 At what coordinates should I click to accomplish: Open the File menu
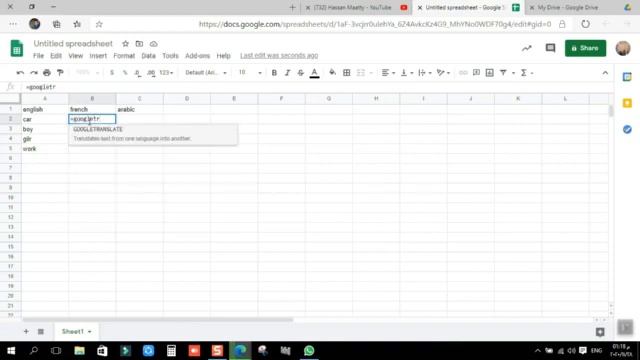(x=38, y=56)
